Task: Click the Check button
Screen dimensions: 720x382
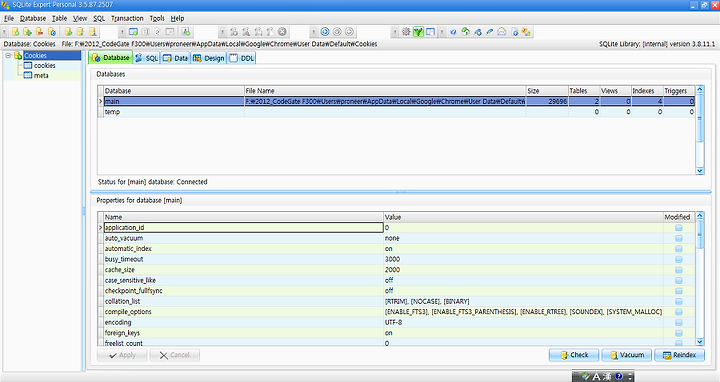Action: tap(574, 355)
